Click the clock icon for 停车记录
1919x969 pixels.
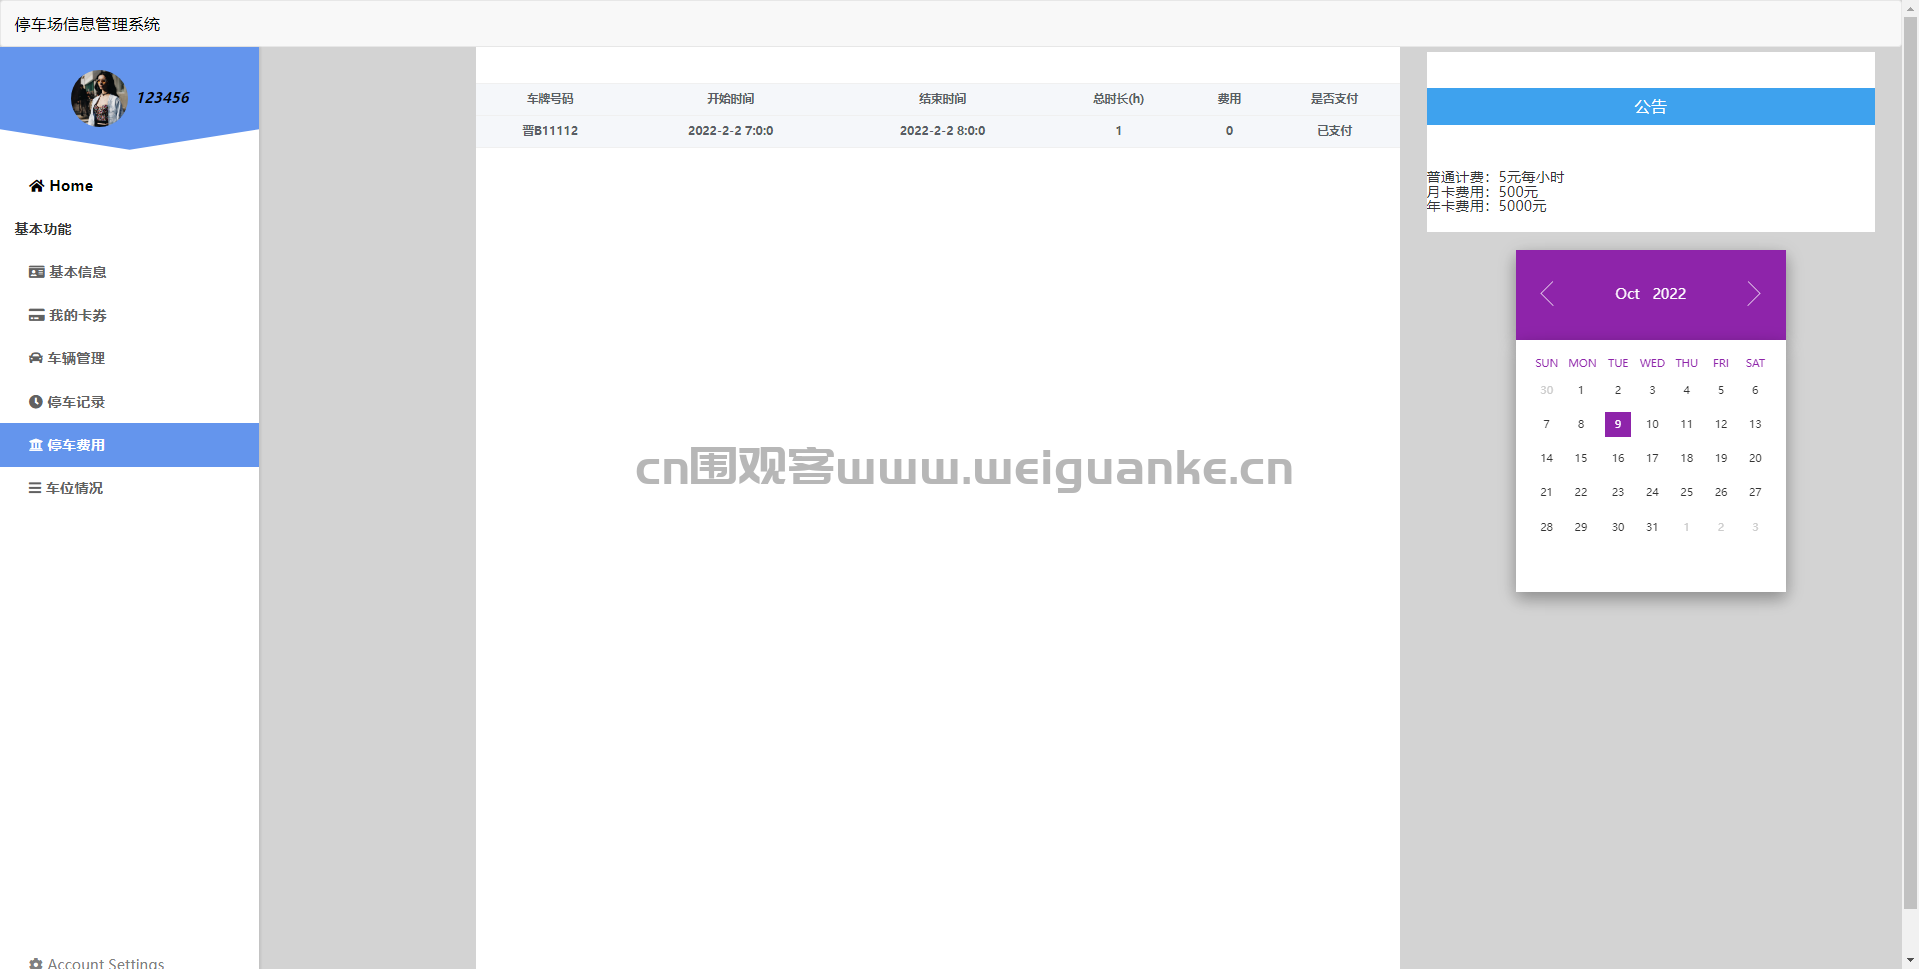[36, 402]
